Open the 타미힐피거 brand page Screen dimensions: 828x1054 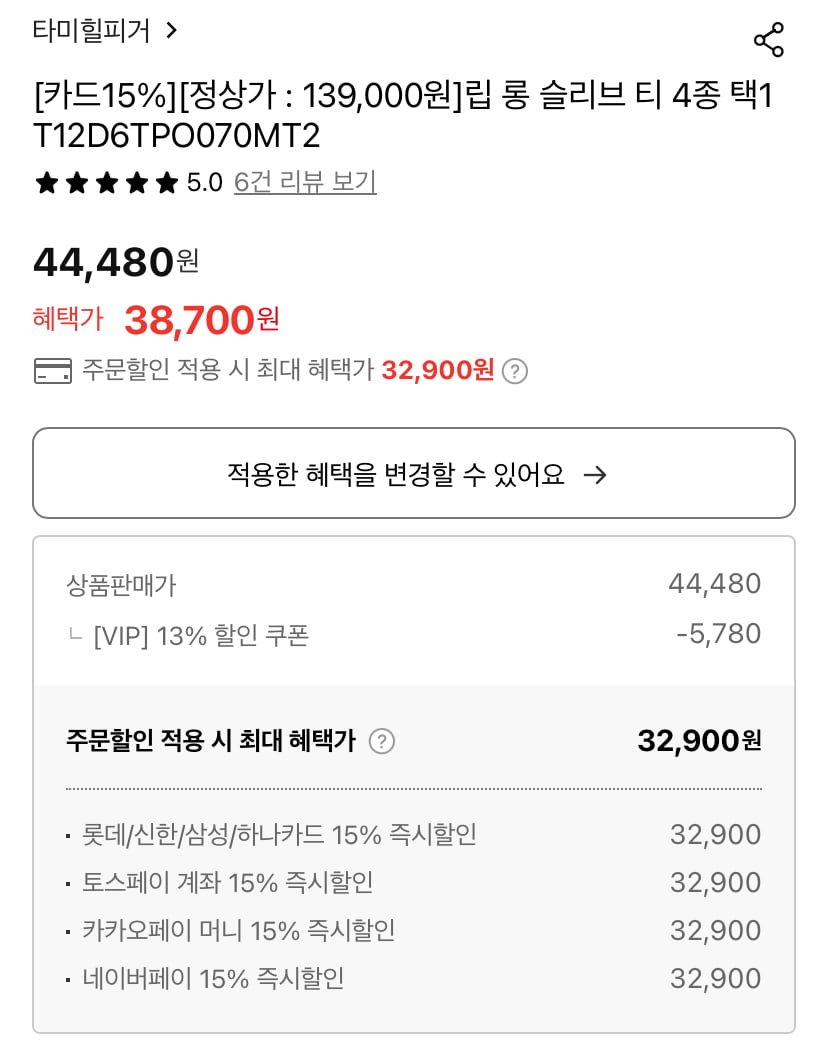(x=91, y=31)
